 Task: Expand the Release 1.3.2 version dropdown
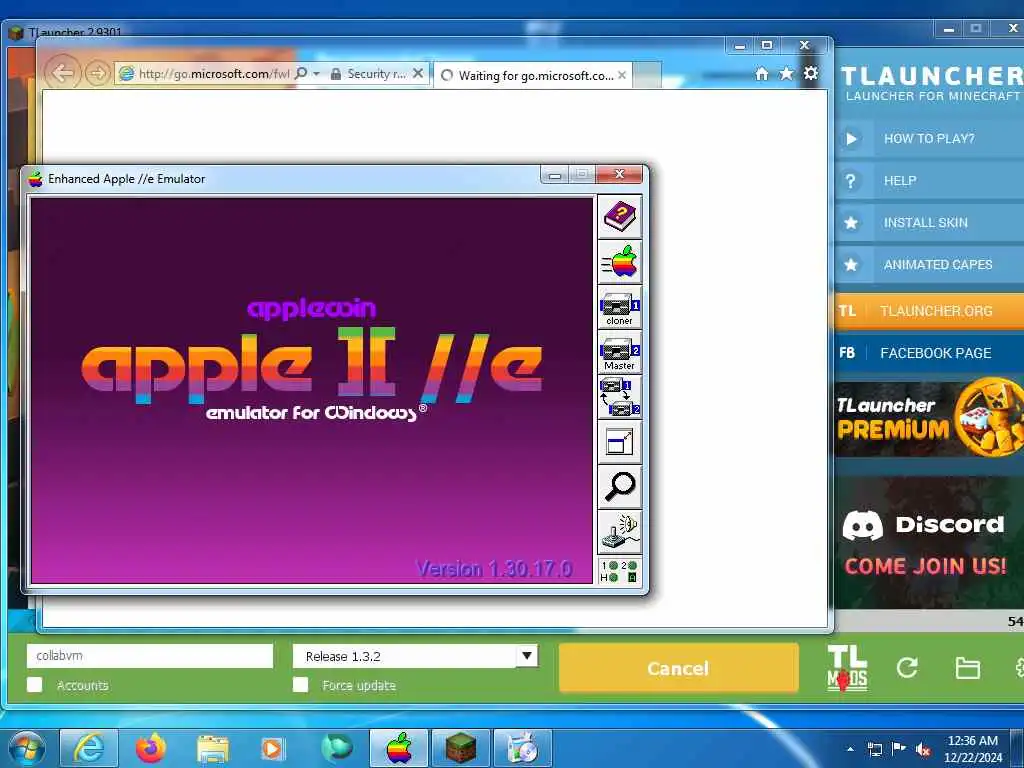pos(526,656)
